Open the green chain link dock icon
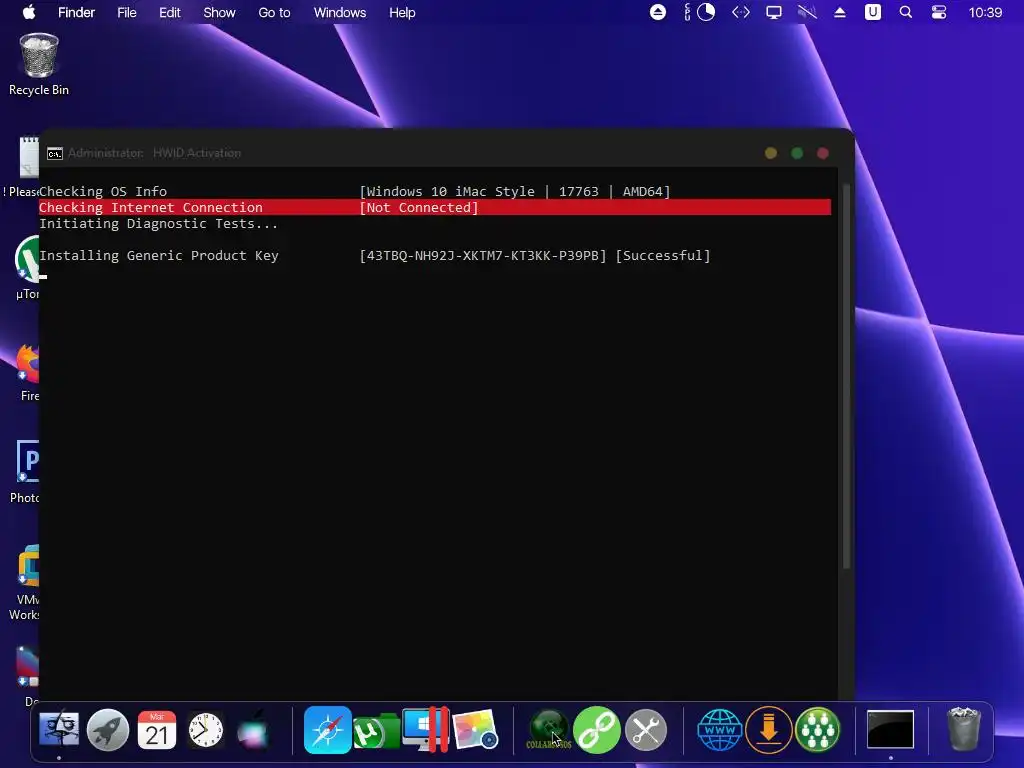The height and width of the screenshot is (768, 1024). (597, 729)
